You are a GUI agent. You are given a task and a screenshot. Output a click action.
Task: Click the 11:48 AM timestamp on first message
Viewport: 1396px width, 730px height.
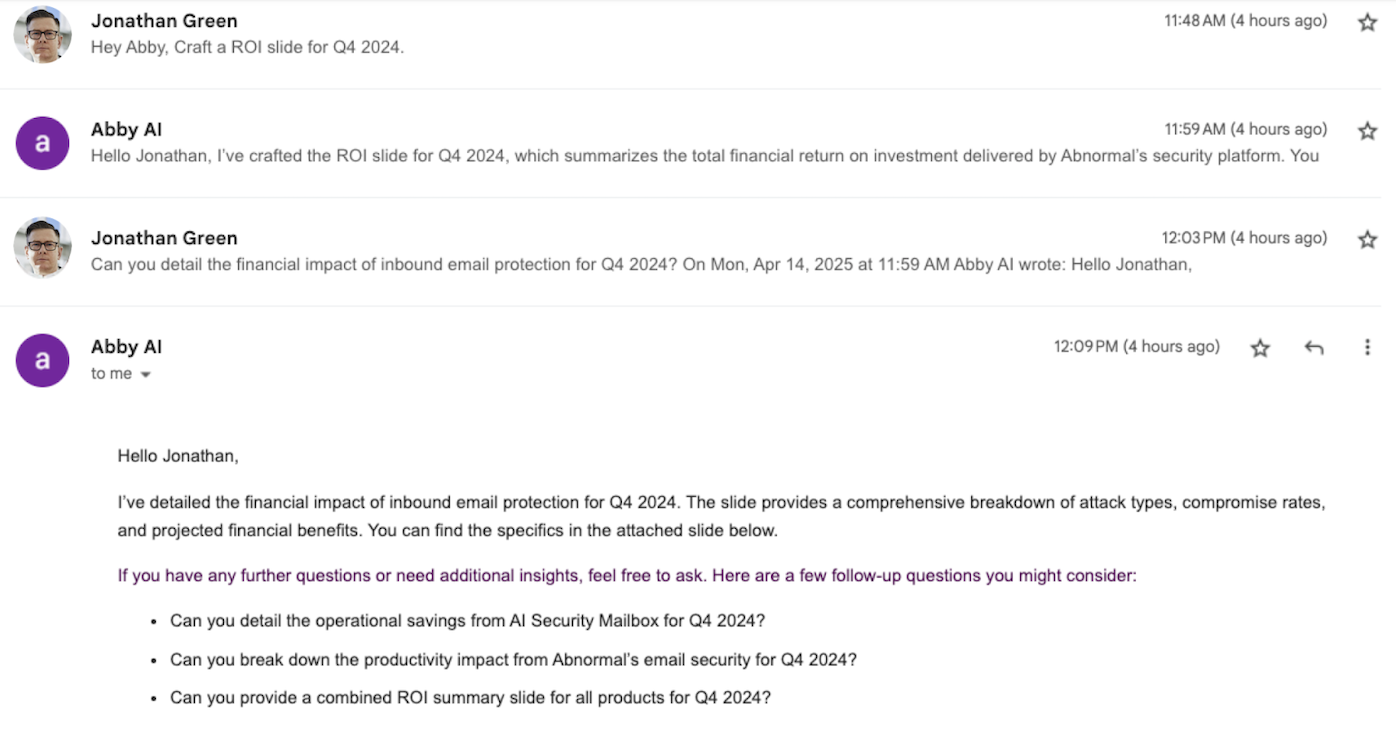1246,21
